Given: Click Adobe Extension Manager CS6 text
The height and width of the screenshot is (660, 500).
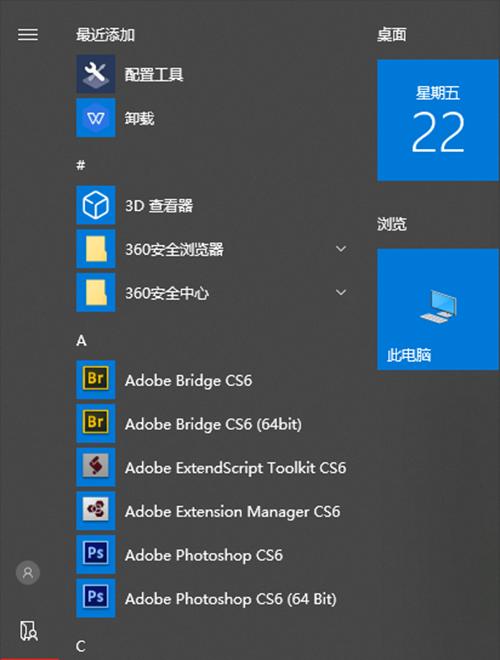Looking at the screenshot, I should point(233,512).
